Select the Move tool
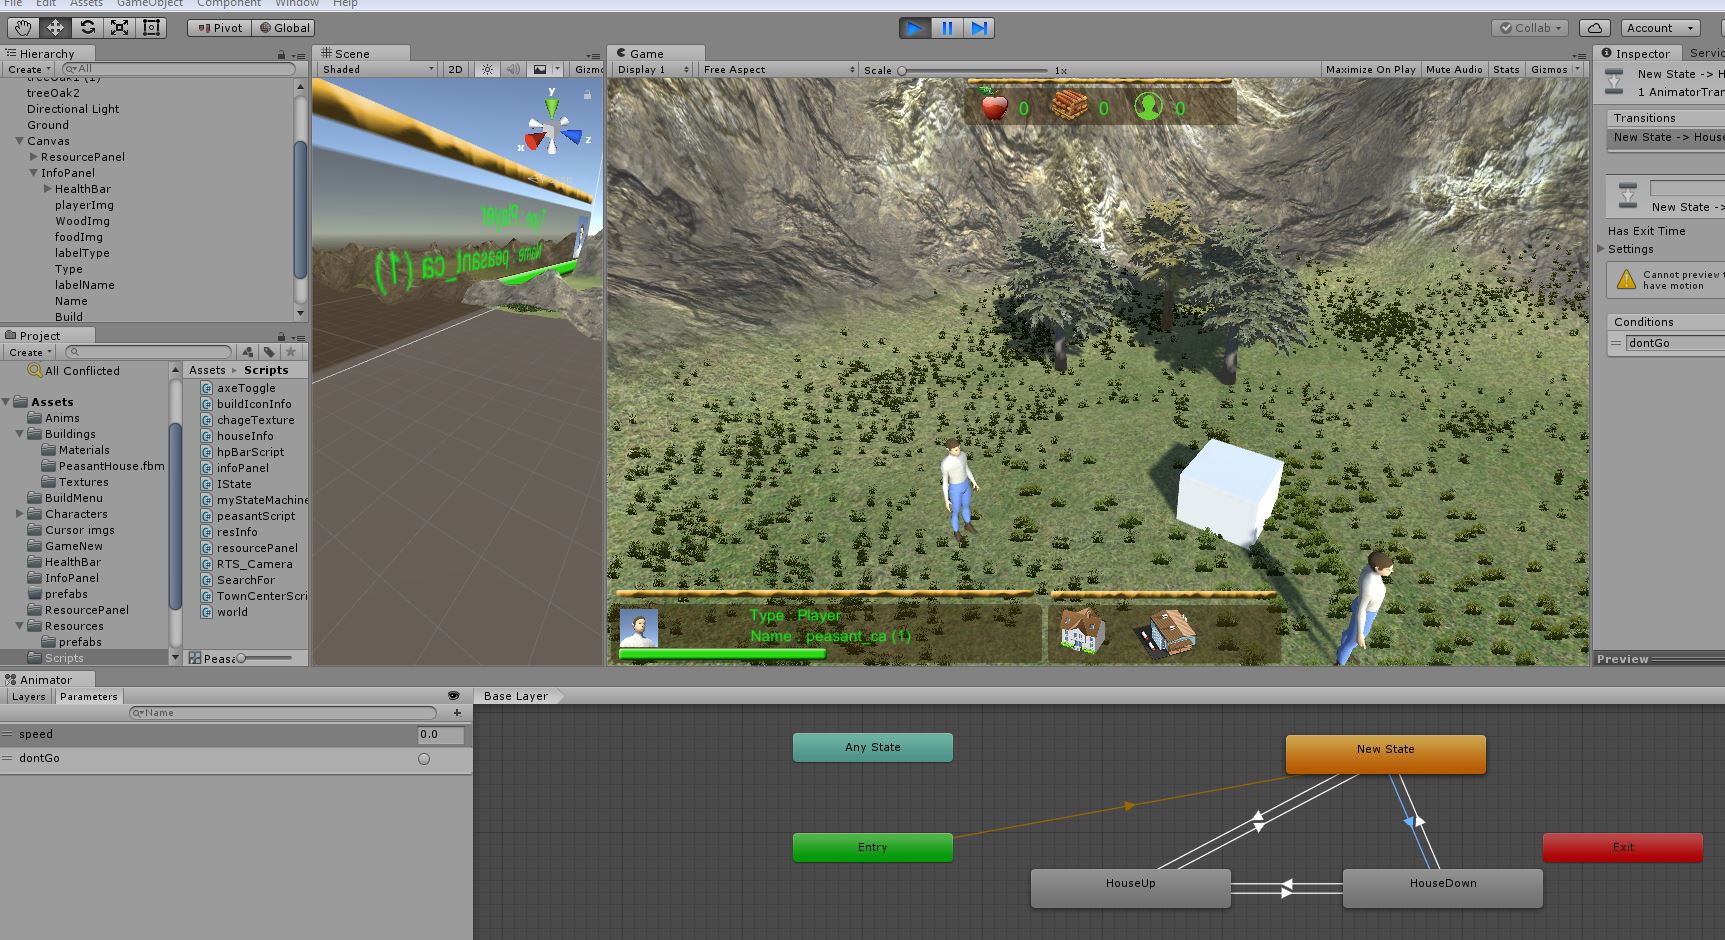The image size is (1725, 940). pyautogui.click(x=54, y=28)
